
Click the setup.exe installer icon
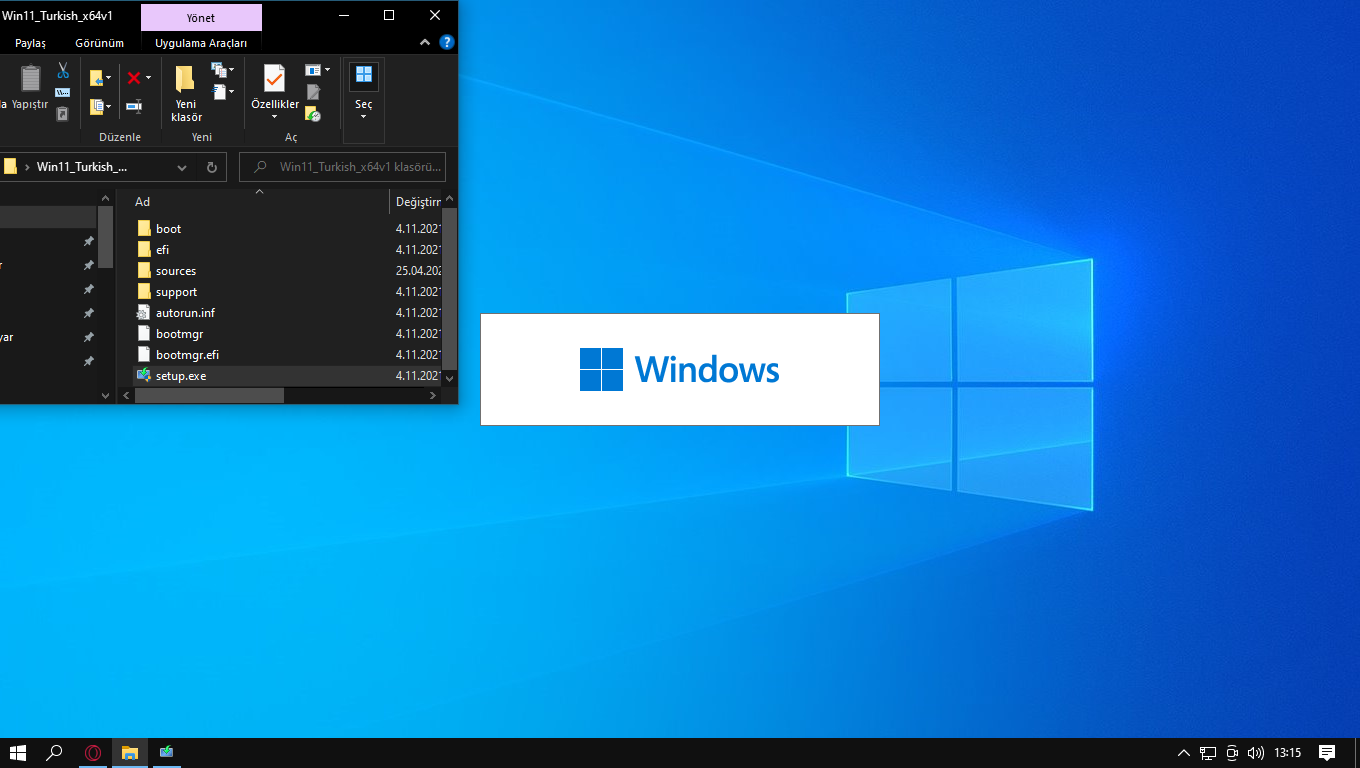click(x=144, y=375)
